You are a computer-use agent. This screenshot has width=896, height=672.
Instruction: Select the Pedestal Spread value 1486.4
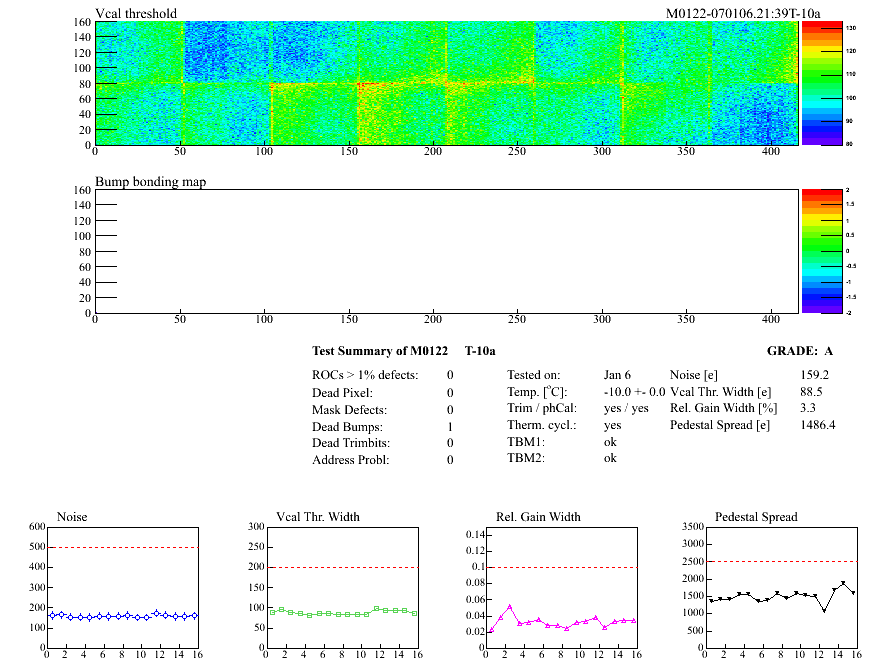[x=818, y=425]
